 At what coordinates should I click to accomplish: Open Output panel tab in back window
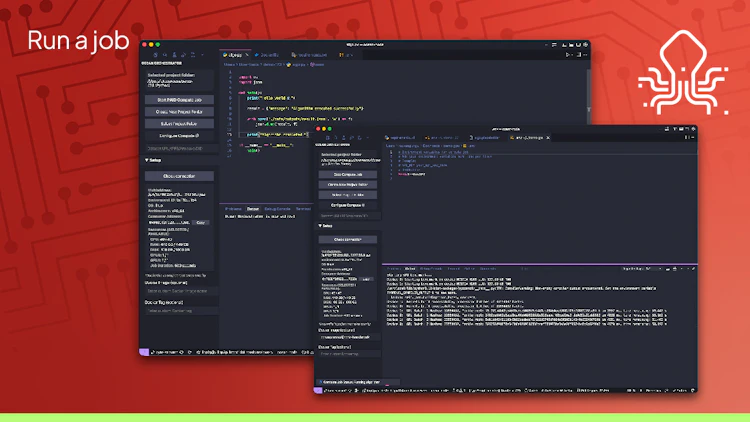click(x=253, y=209)
